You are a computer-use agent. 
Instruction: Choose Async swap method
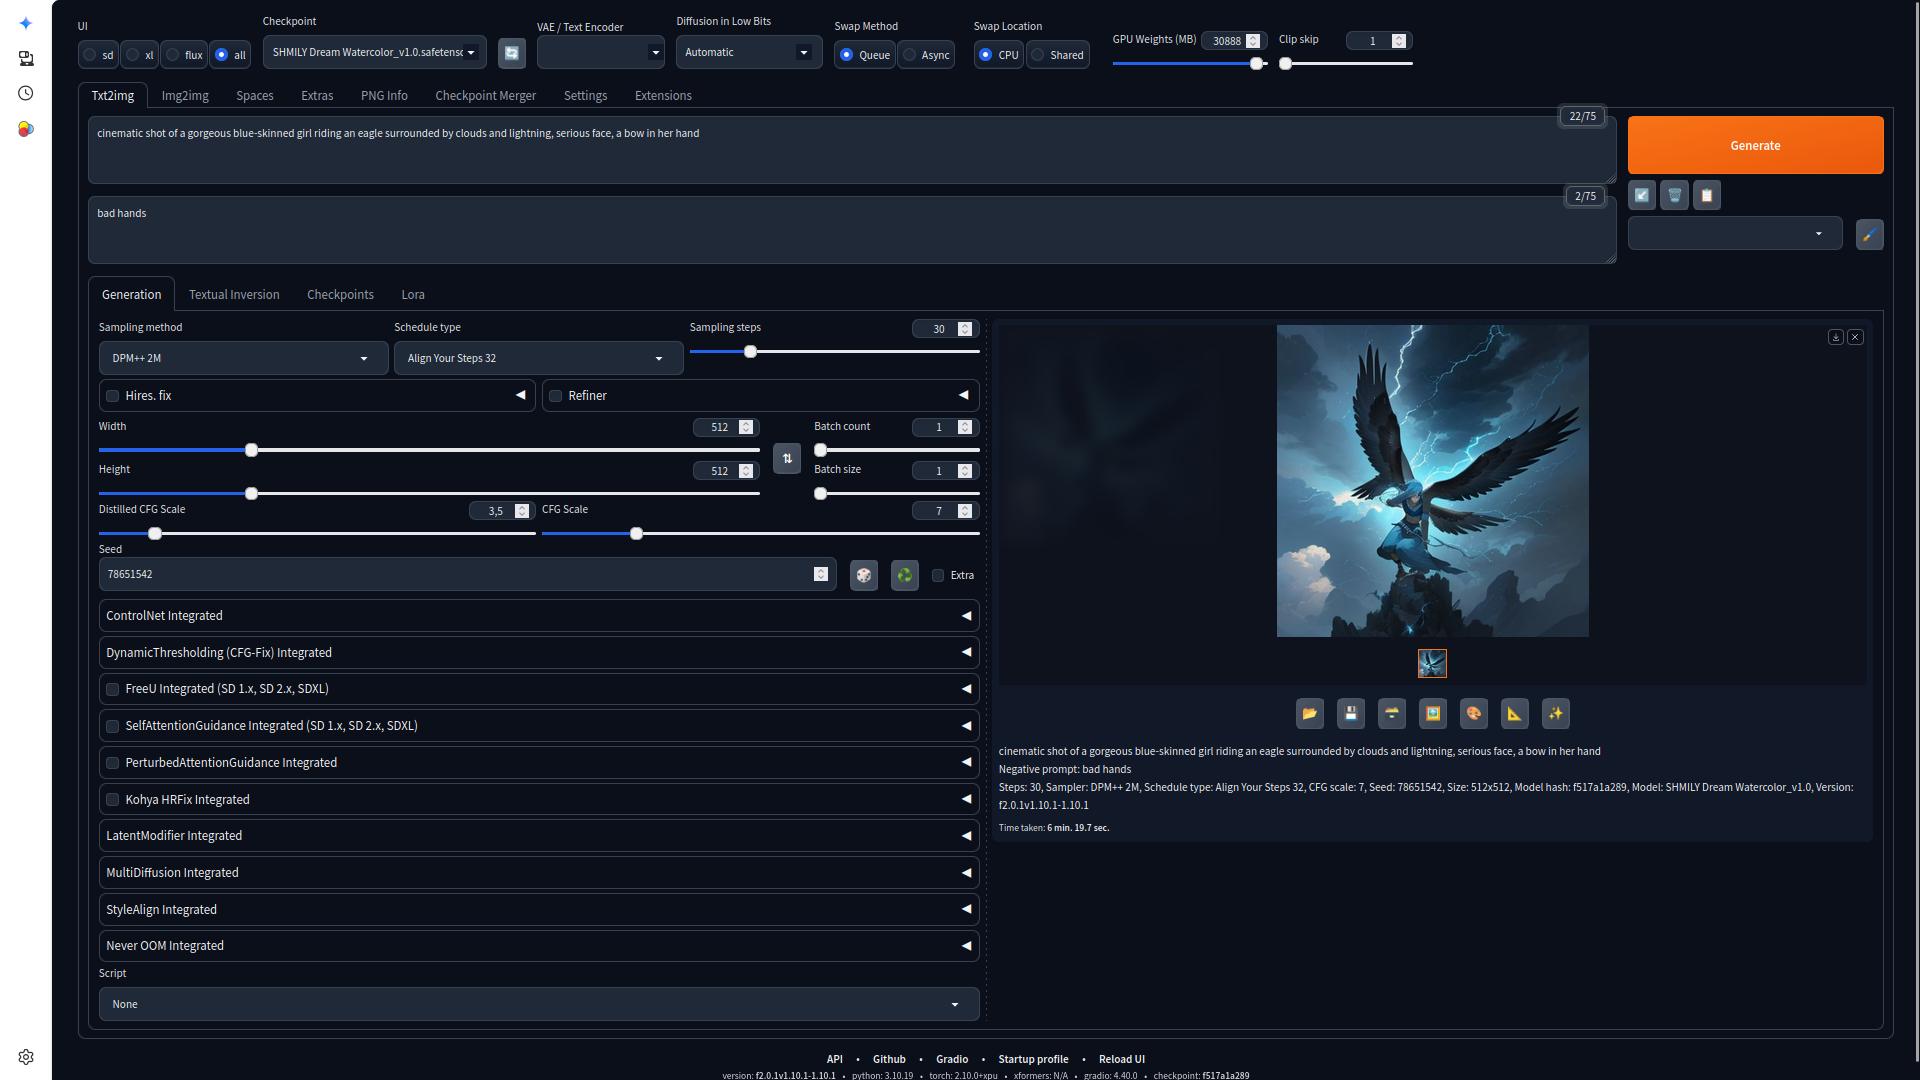(x=926, y=55)
